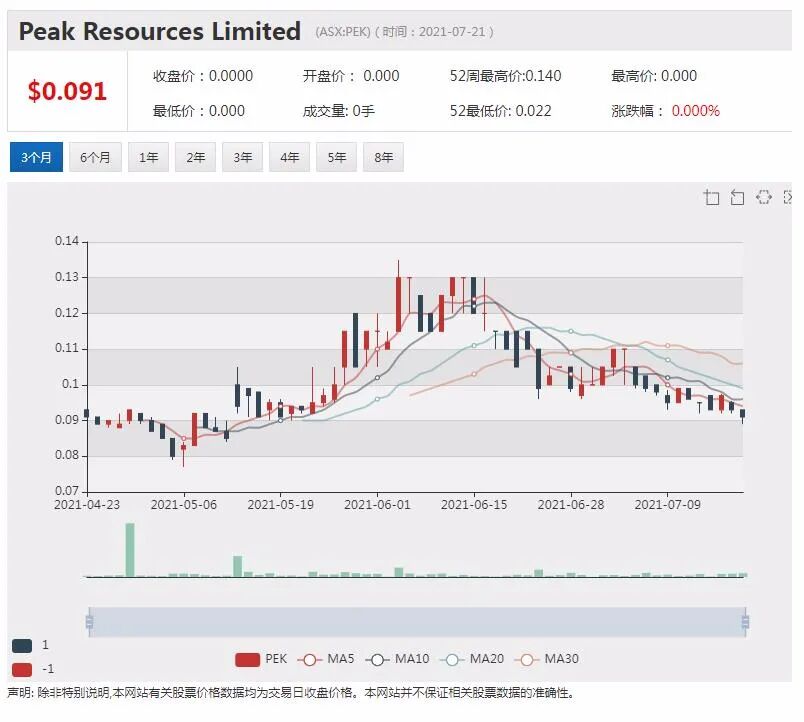Toggle the MA10 line in legend
The height and width of the screenshot is (722, 804).
point(397,659)
